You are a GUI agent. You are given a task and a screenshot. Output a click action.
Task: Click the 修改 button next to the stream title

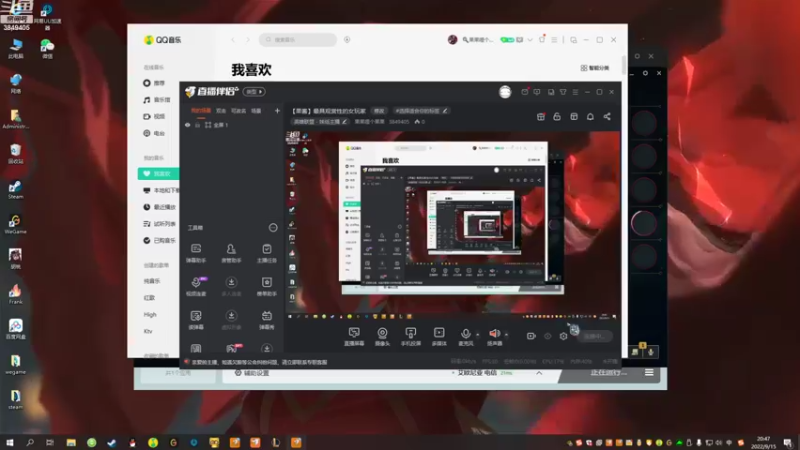pos(379,111)
